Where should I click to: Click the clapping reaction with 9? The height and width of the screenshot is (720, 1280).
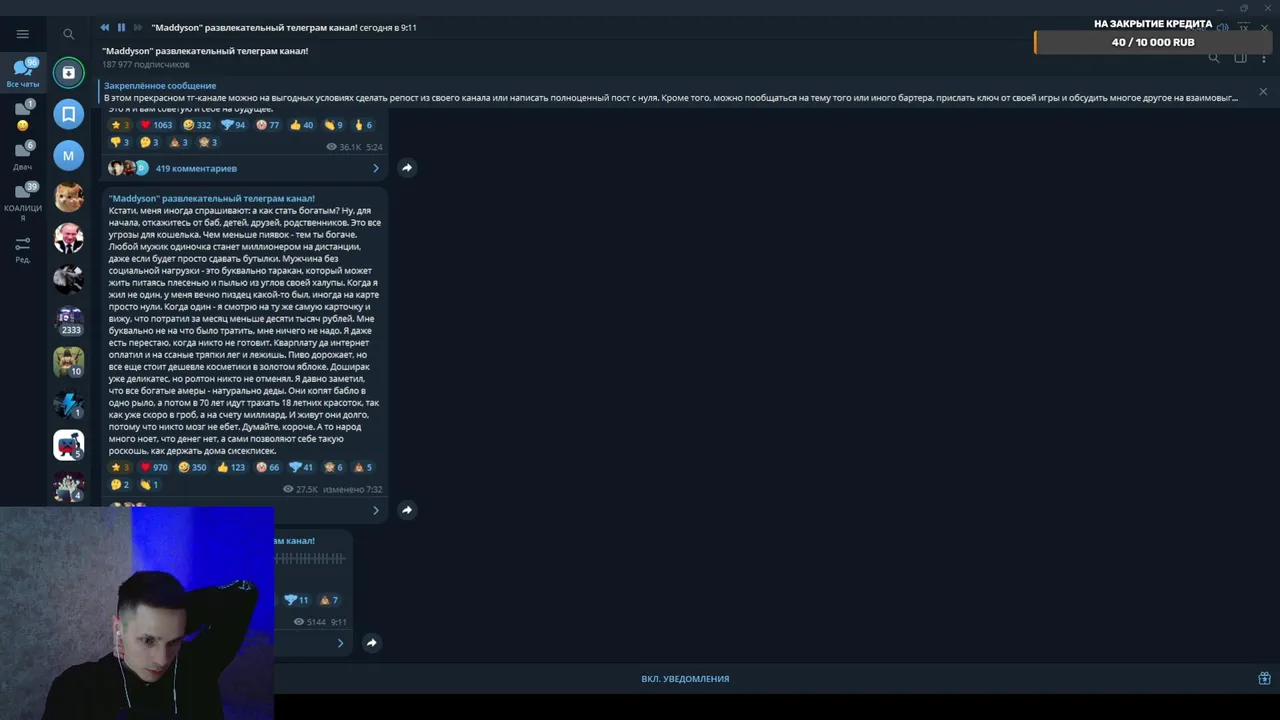pyautogui.click(x=333, y=125)
